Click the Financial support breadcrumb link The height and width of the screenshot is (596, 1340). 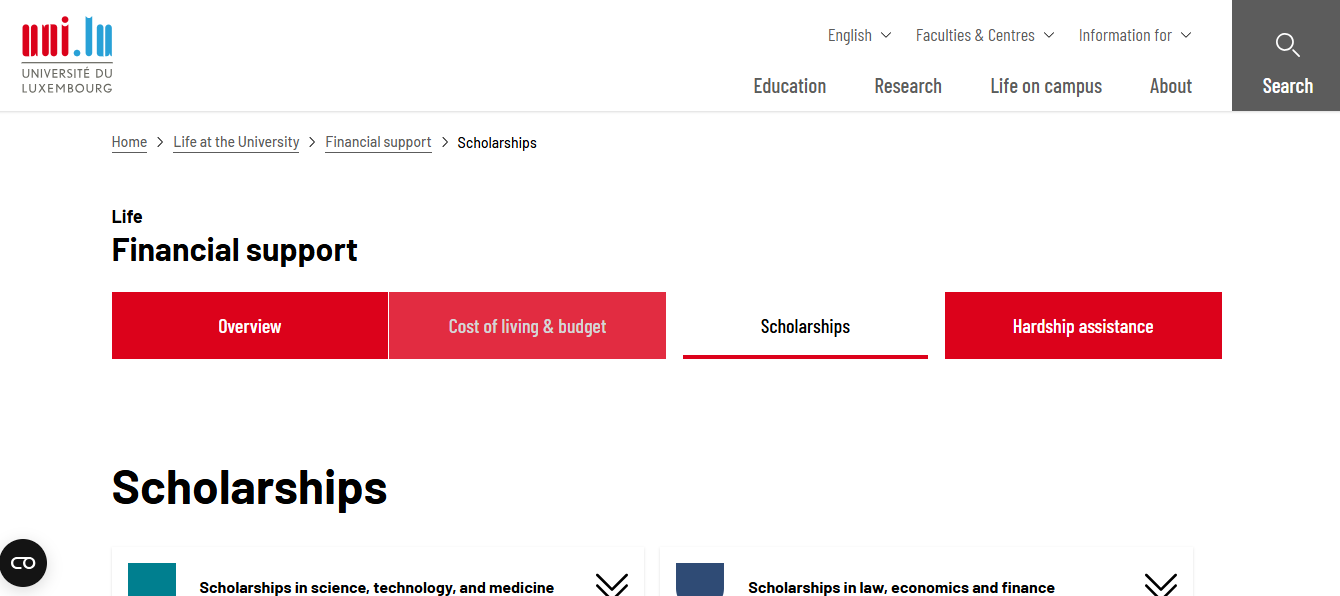tap(378, 142)
